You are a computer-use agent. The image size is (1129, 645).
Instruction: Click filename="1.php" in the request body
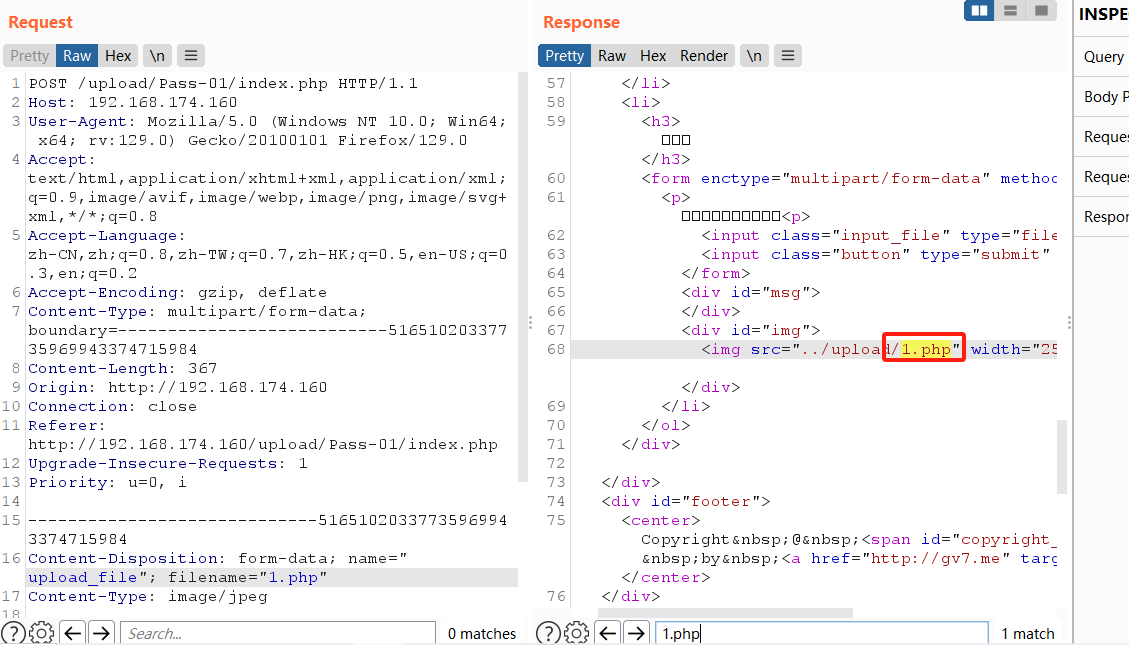[x=248, y=577]
